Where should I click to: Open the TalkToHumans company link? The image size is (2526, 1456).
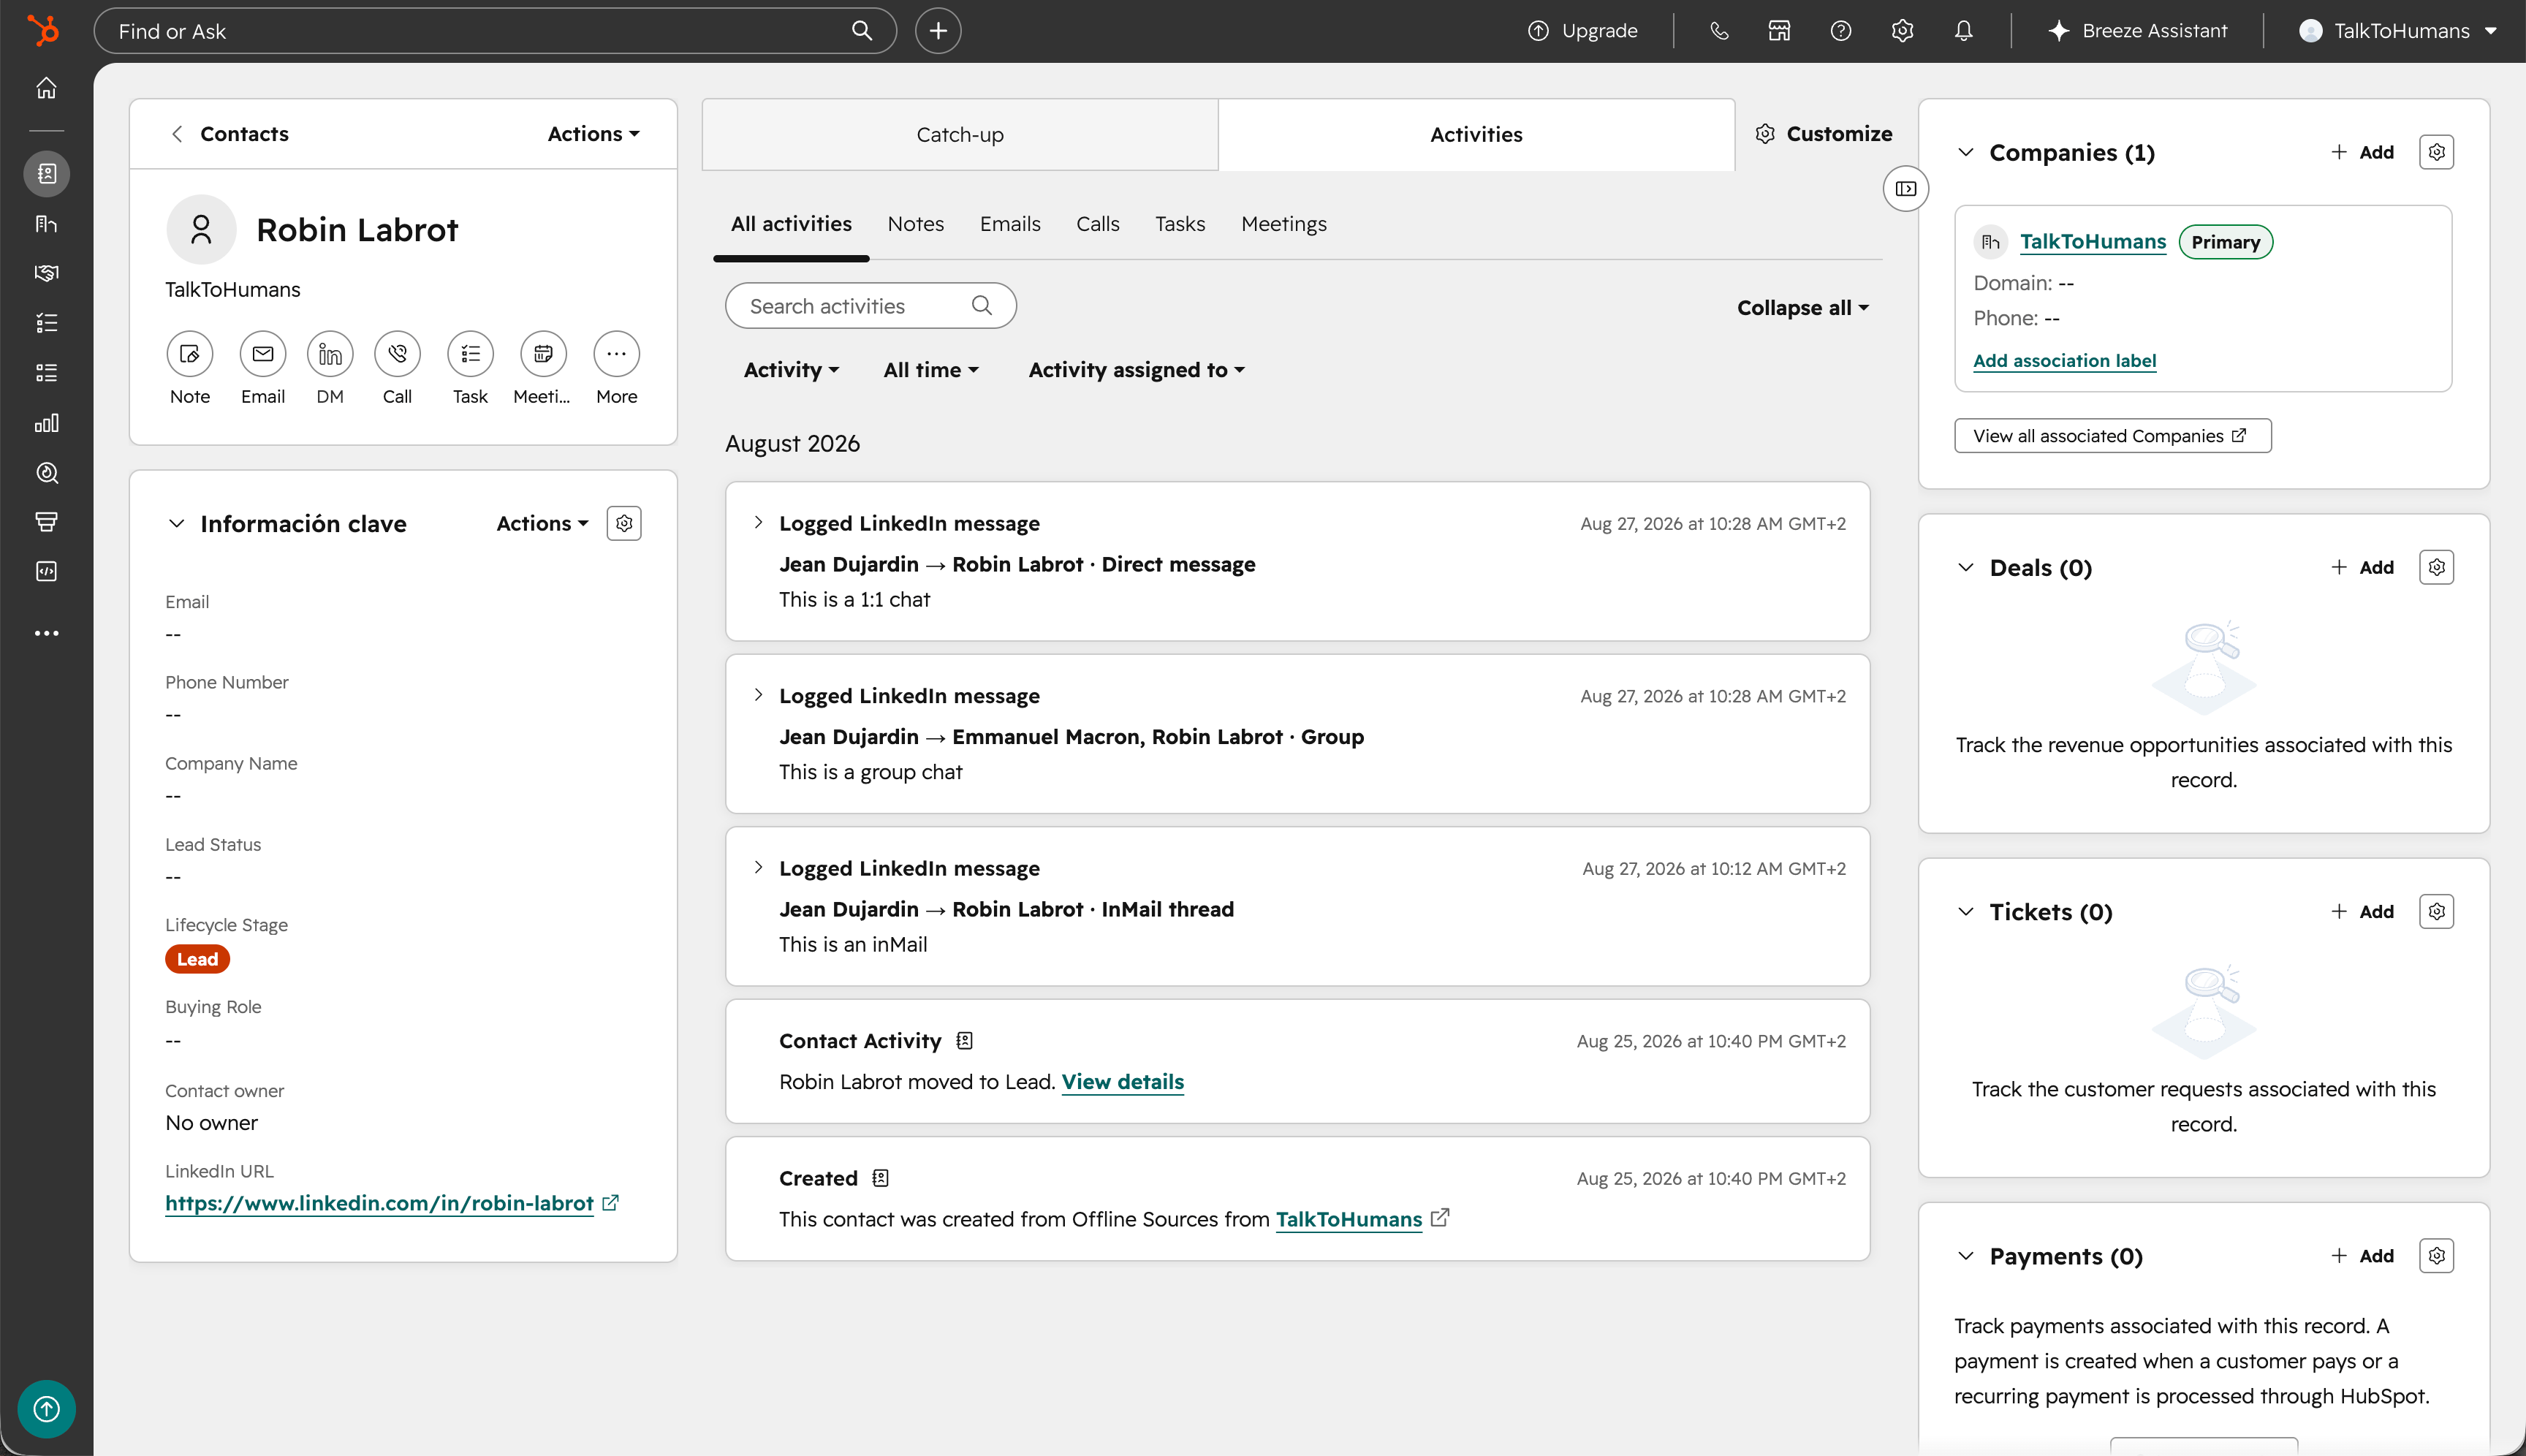click(x=2093, y=242)
